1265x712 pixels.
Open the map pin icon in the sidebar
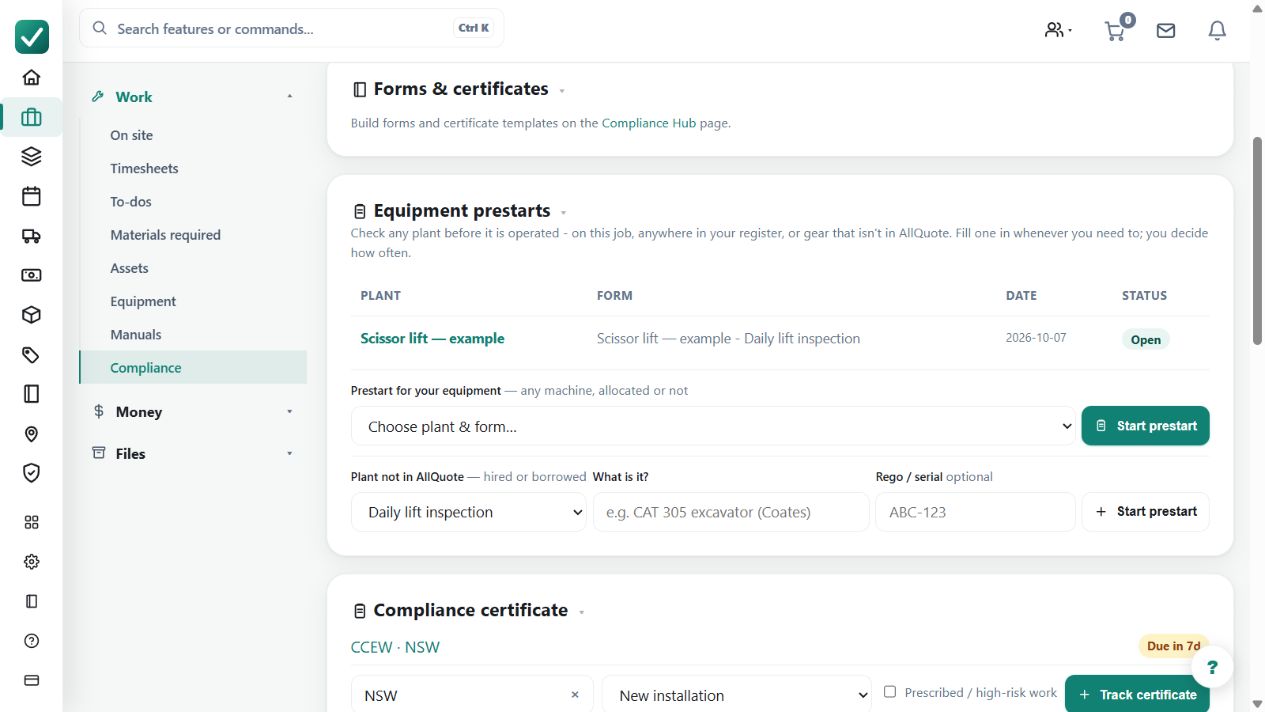(31, 434)
